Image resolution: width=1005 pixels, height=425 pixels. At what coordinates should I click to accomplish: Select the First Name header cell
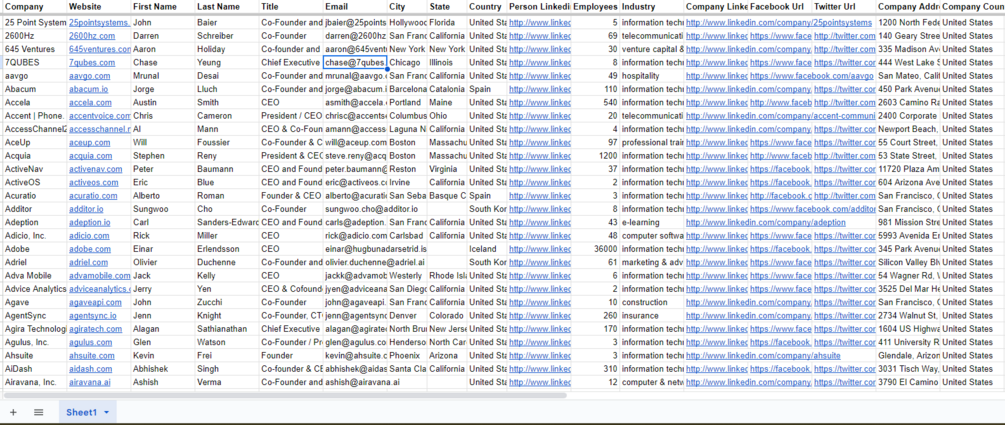[163, 7]
